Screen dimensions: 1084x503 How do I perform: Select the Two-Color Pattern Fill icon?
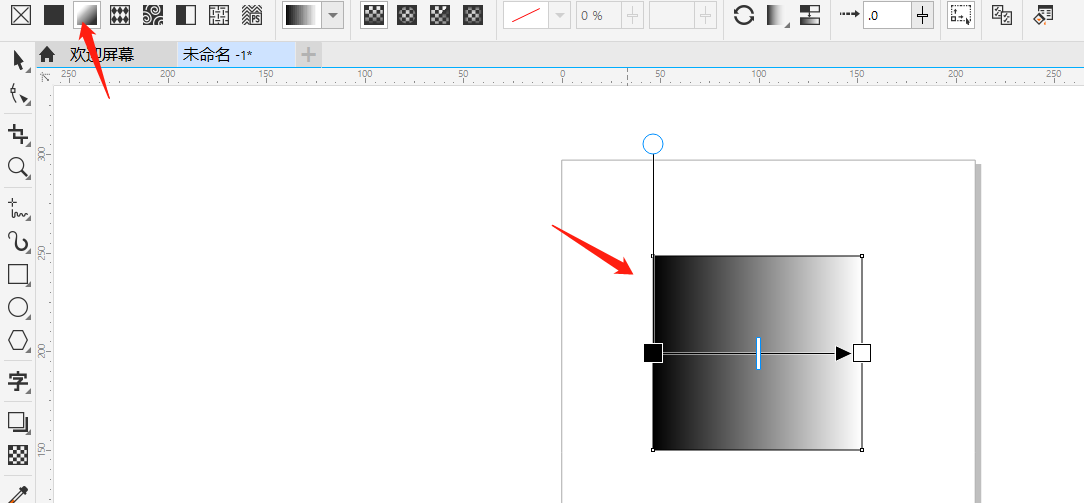[x=186, y=15]
